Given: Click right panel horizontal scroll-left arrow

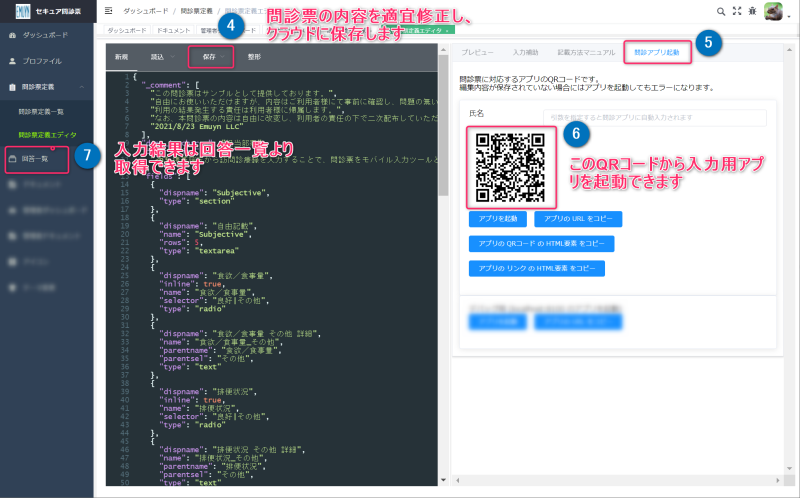Looking at the screenshot, I should pyautogui.click(x=457, y=481).
